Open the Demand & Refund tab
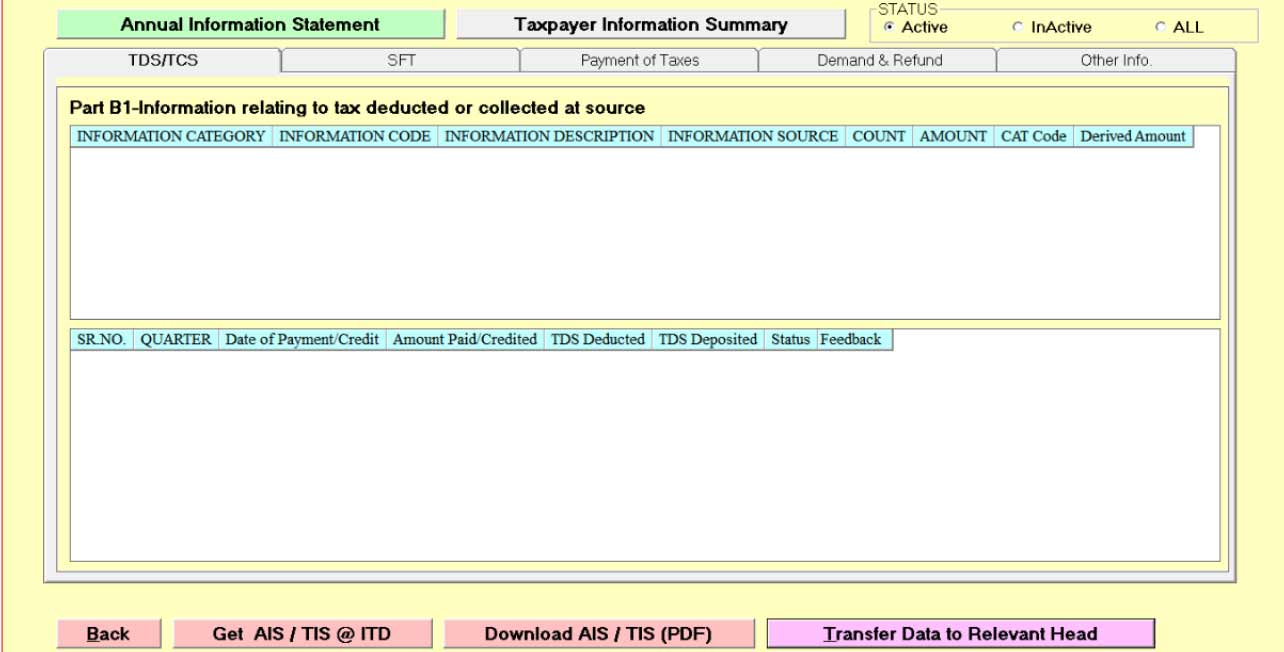Image resolution: width=1284 pixels, height=652 pixels. coord(879,61)
